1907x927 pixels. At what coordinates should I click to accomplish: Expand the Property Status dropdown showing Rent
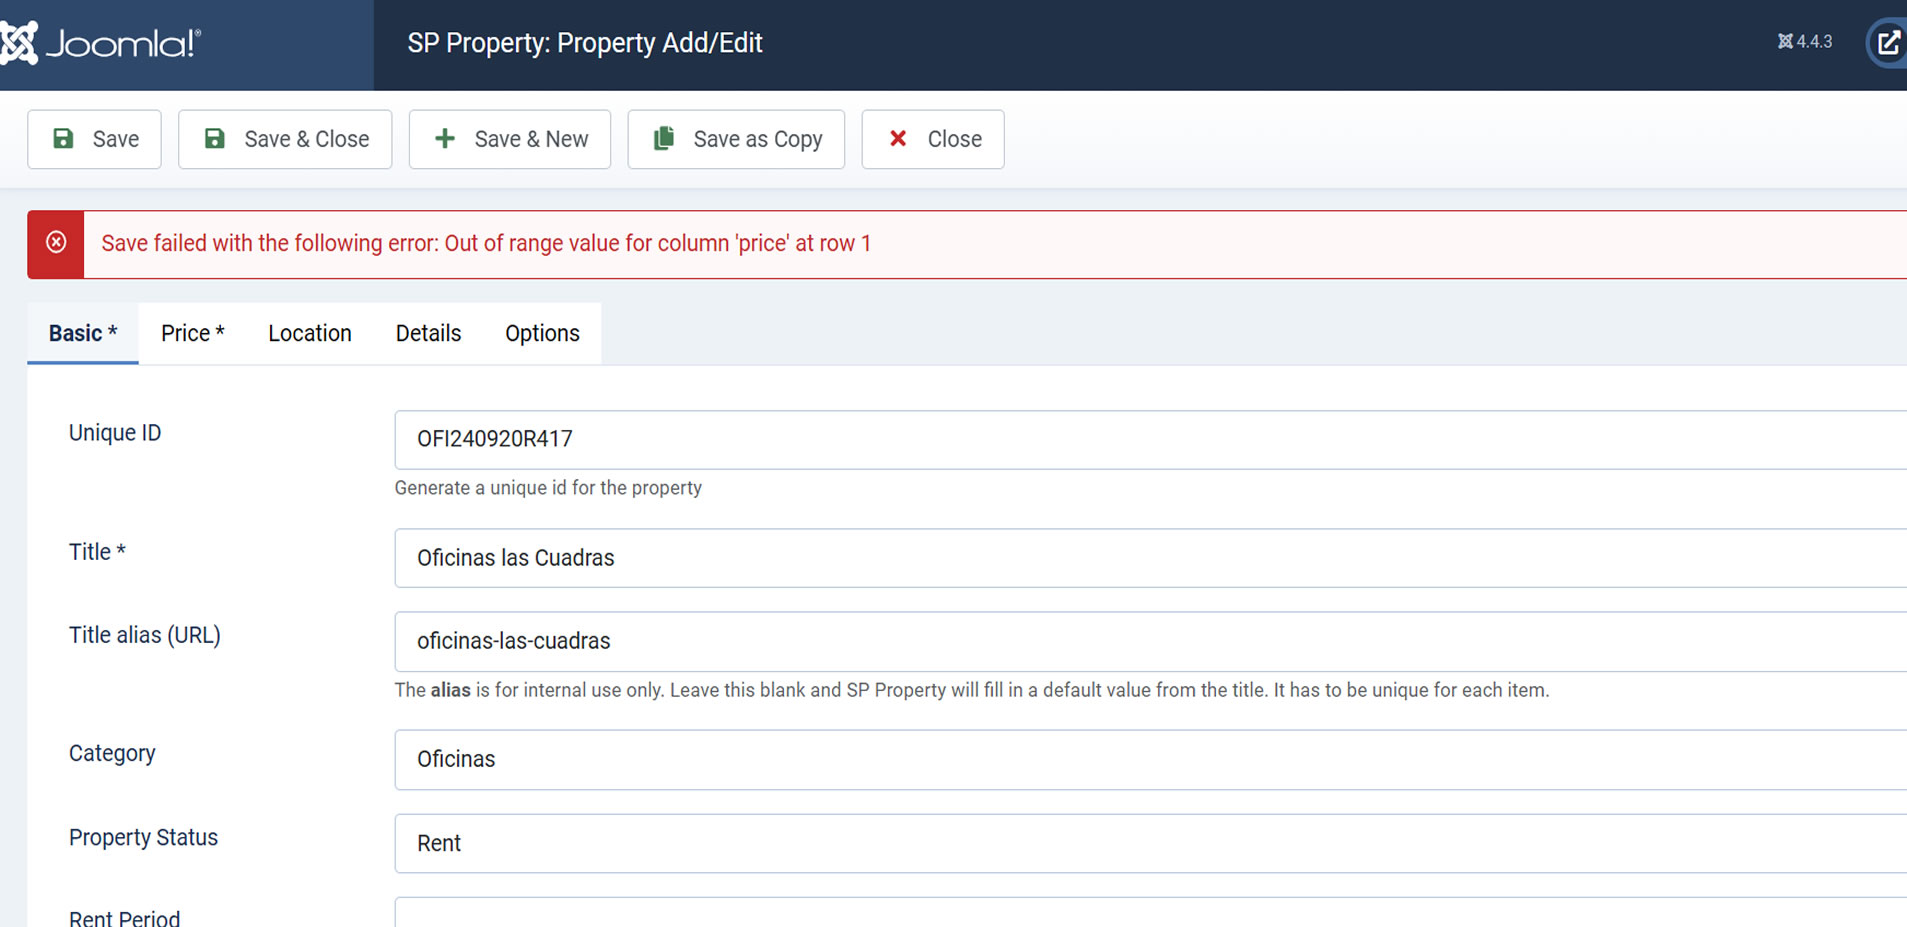[1150, 843]
